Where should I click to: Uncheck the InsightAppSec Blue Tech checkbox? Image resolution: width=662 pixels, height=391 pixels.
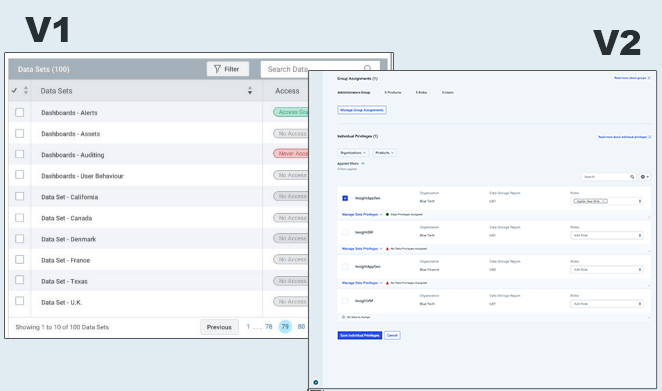(345, 198)
